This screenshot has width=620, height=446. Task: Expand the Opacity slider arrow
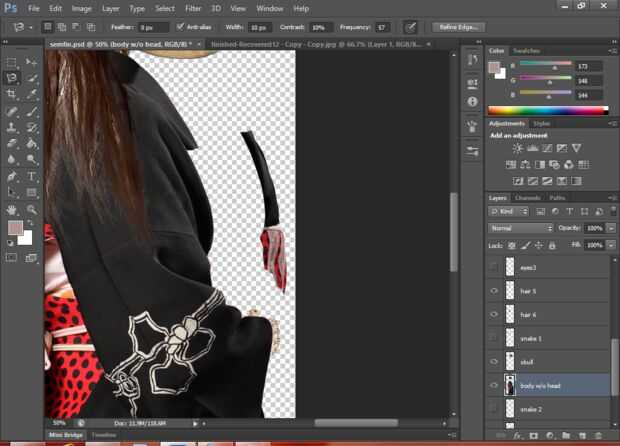point(611,228)
